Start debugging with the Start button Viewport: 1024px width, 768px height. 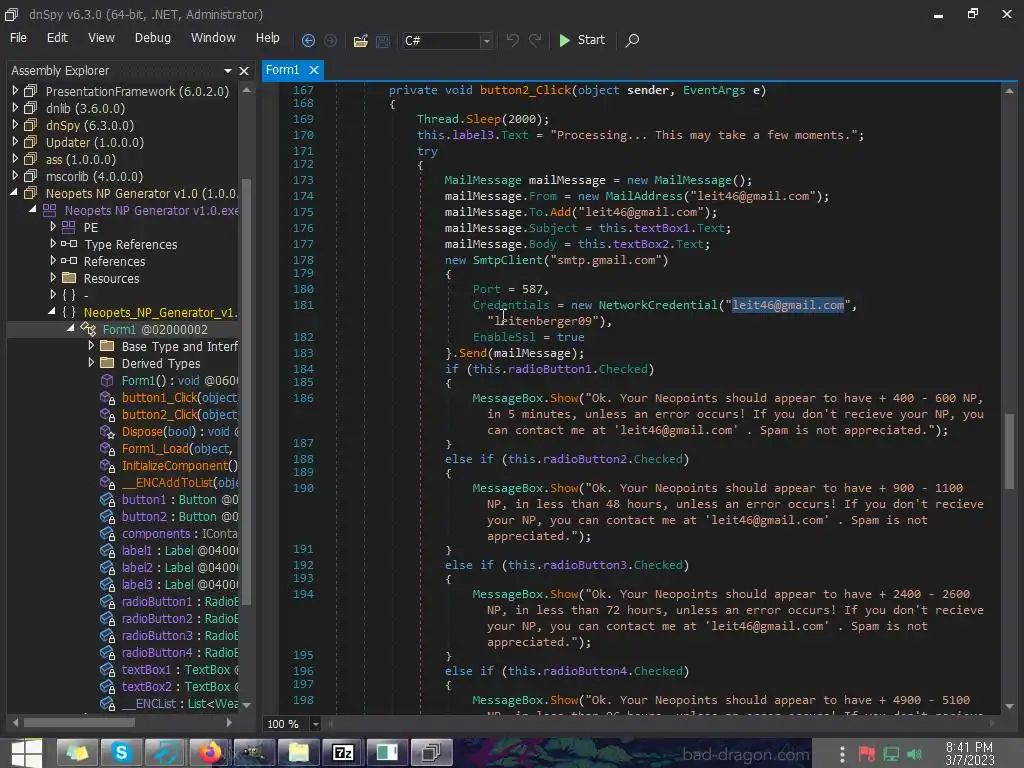coord(583,40)
